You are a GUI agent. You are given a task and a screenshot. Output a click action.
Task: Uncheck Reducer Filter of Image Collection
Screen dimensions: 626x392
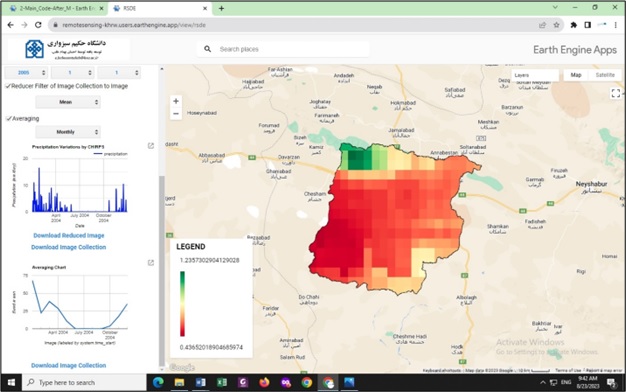pos(8,86)
